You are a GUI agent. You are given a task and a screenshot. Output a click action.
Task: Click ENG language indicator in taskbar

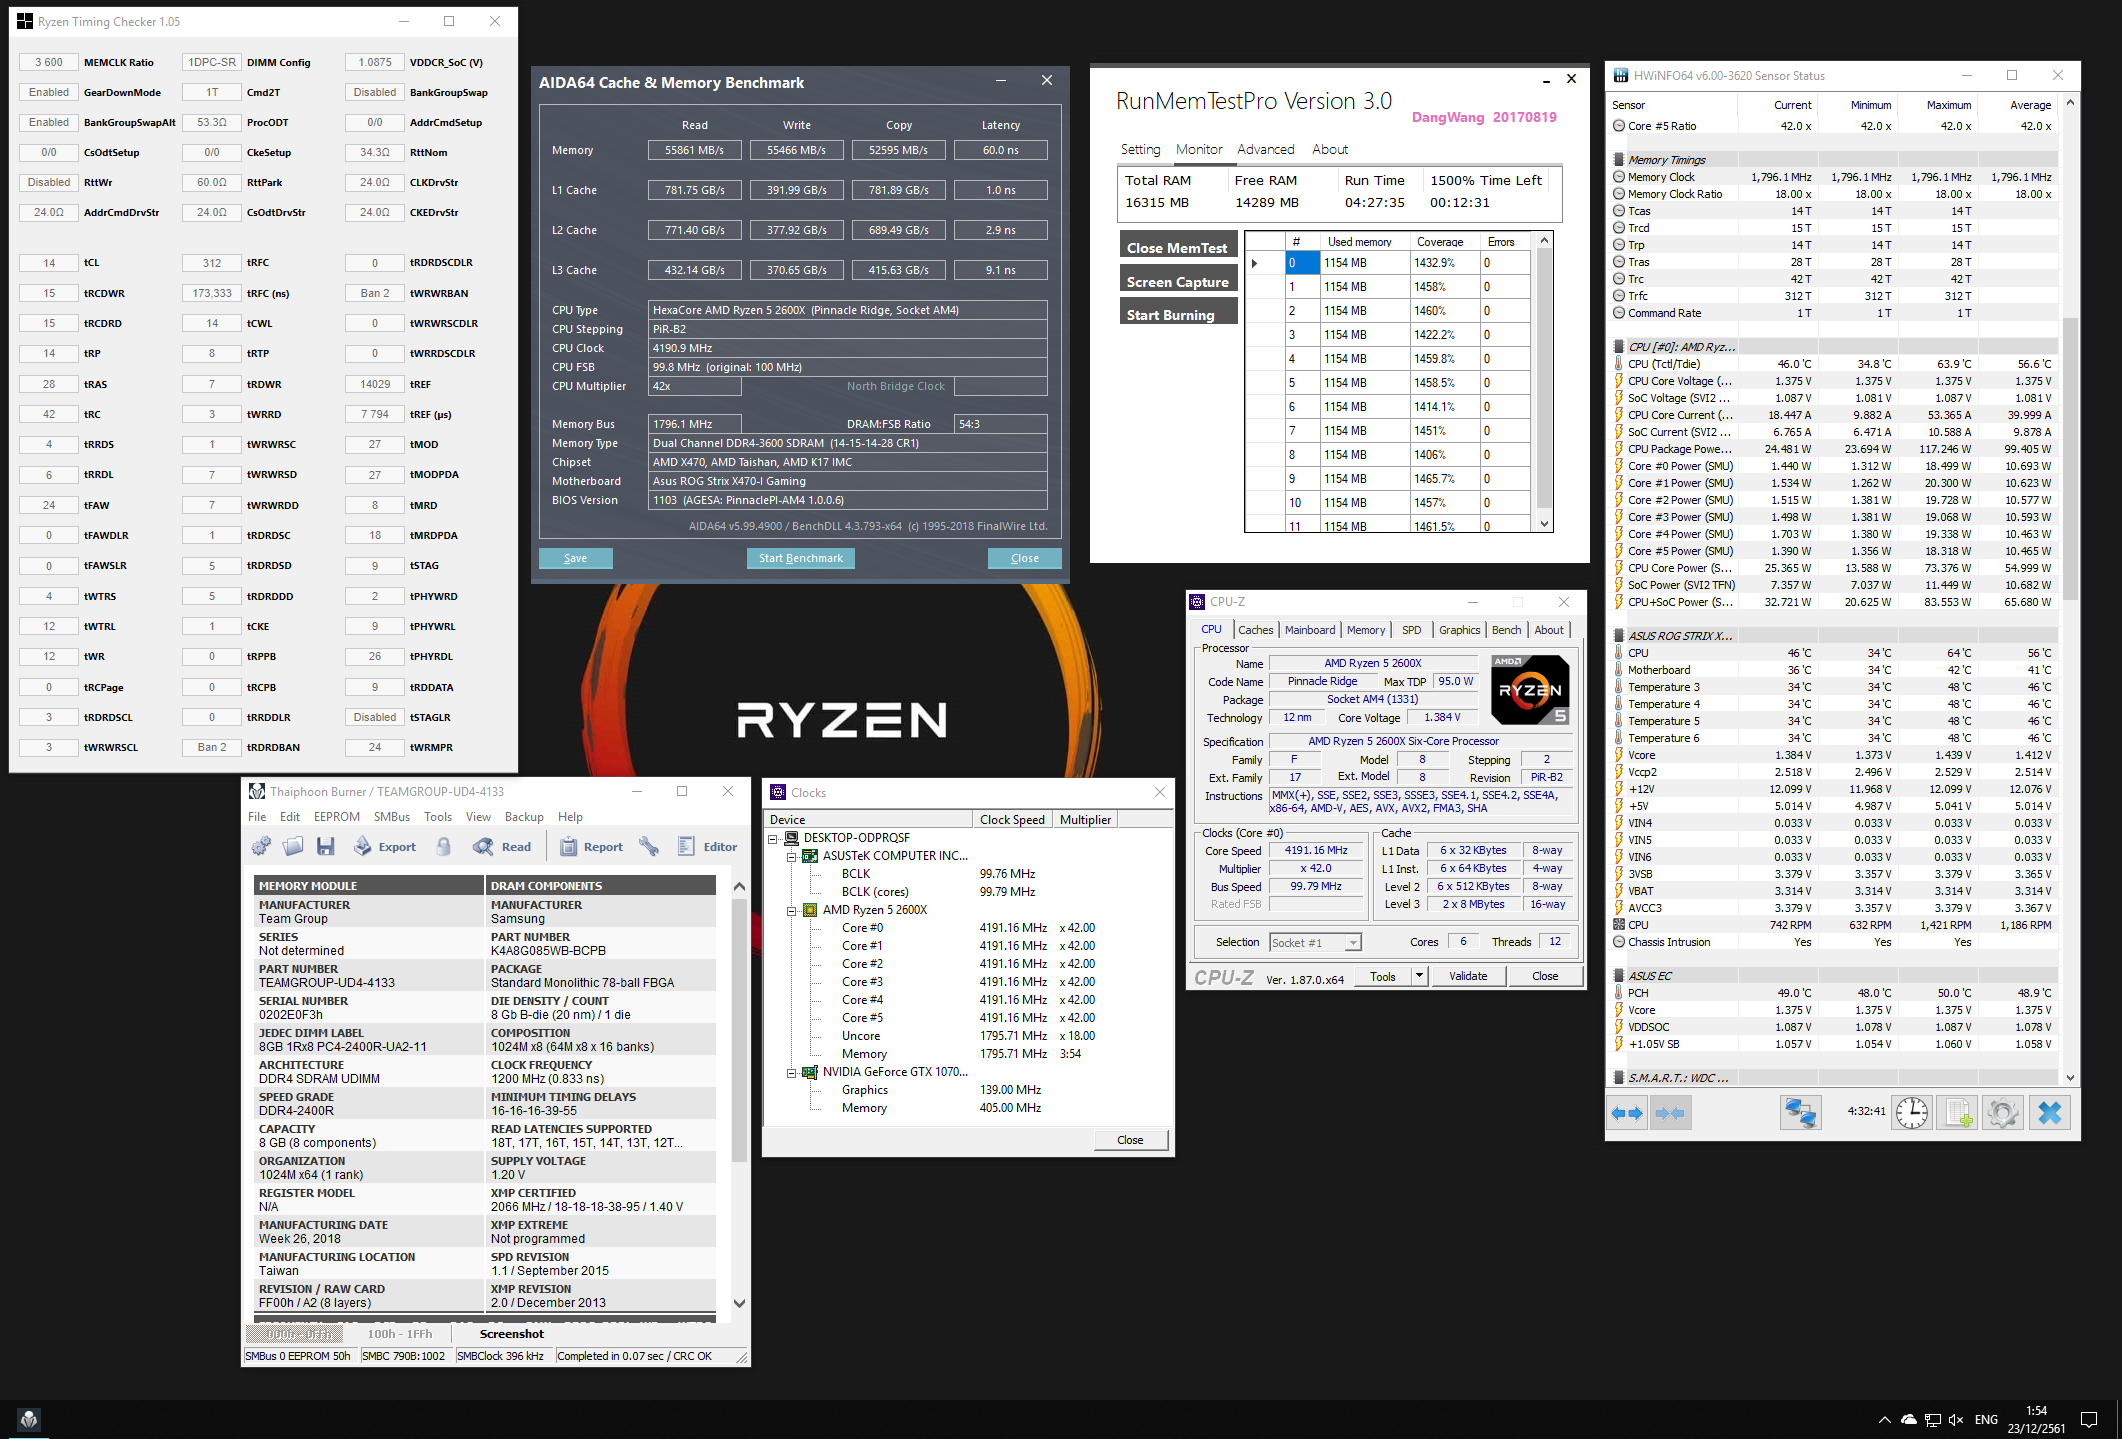coord(1987,1420)
